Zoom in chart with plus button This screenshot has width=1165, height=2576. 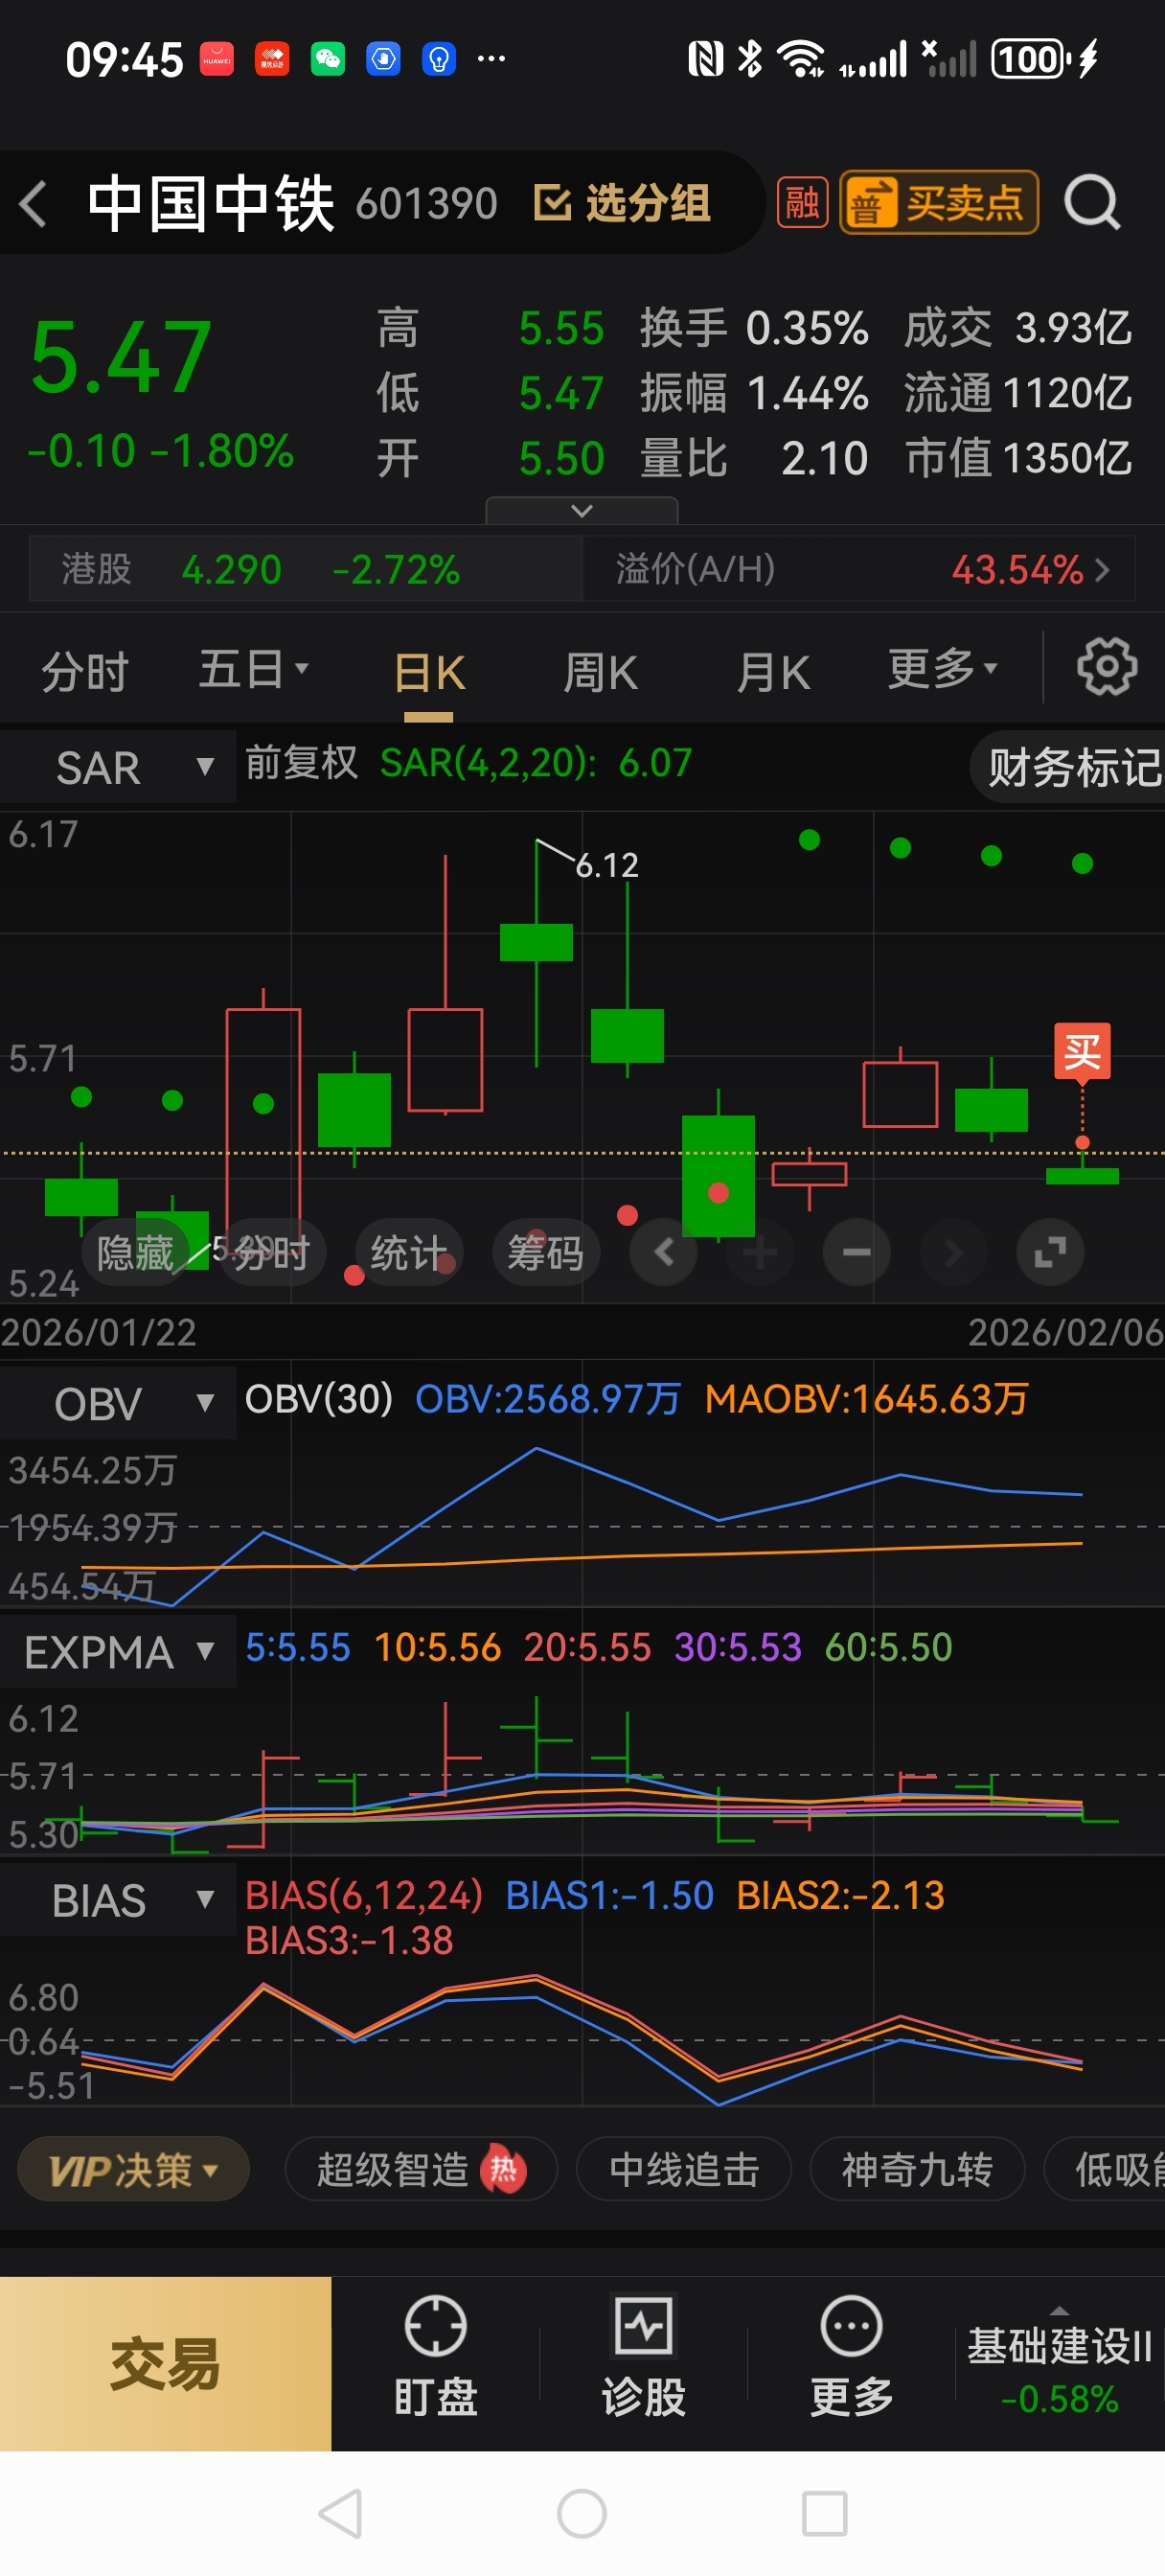760,1251
